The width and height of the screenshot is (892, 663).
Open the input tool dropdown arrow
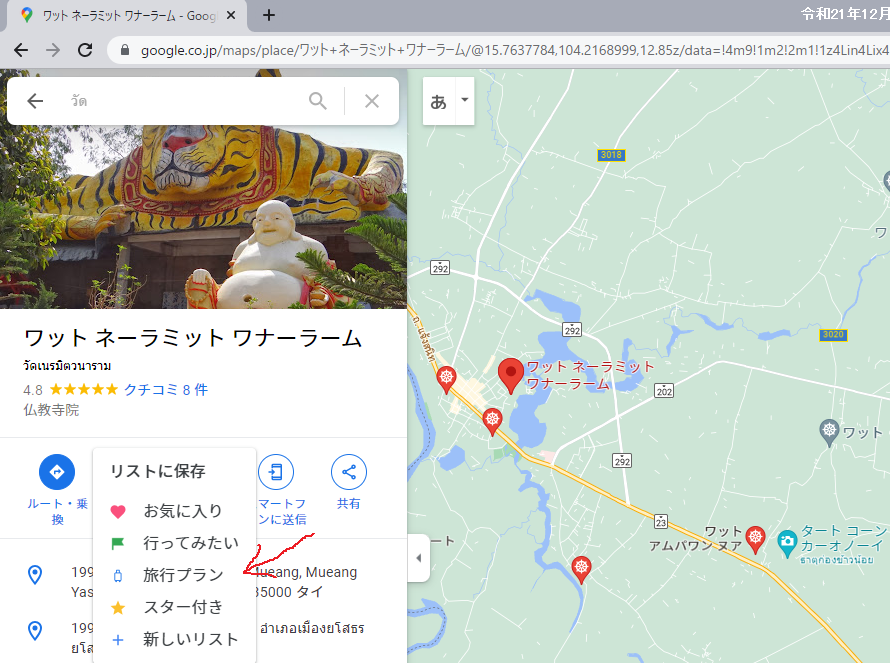tap(465, 100)
